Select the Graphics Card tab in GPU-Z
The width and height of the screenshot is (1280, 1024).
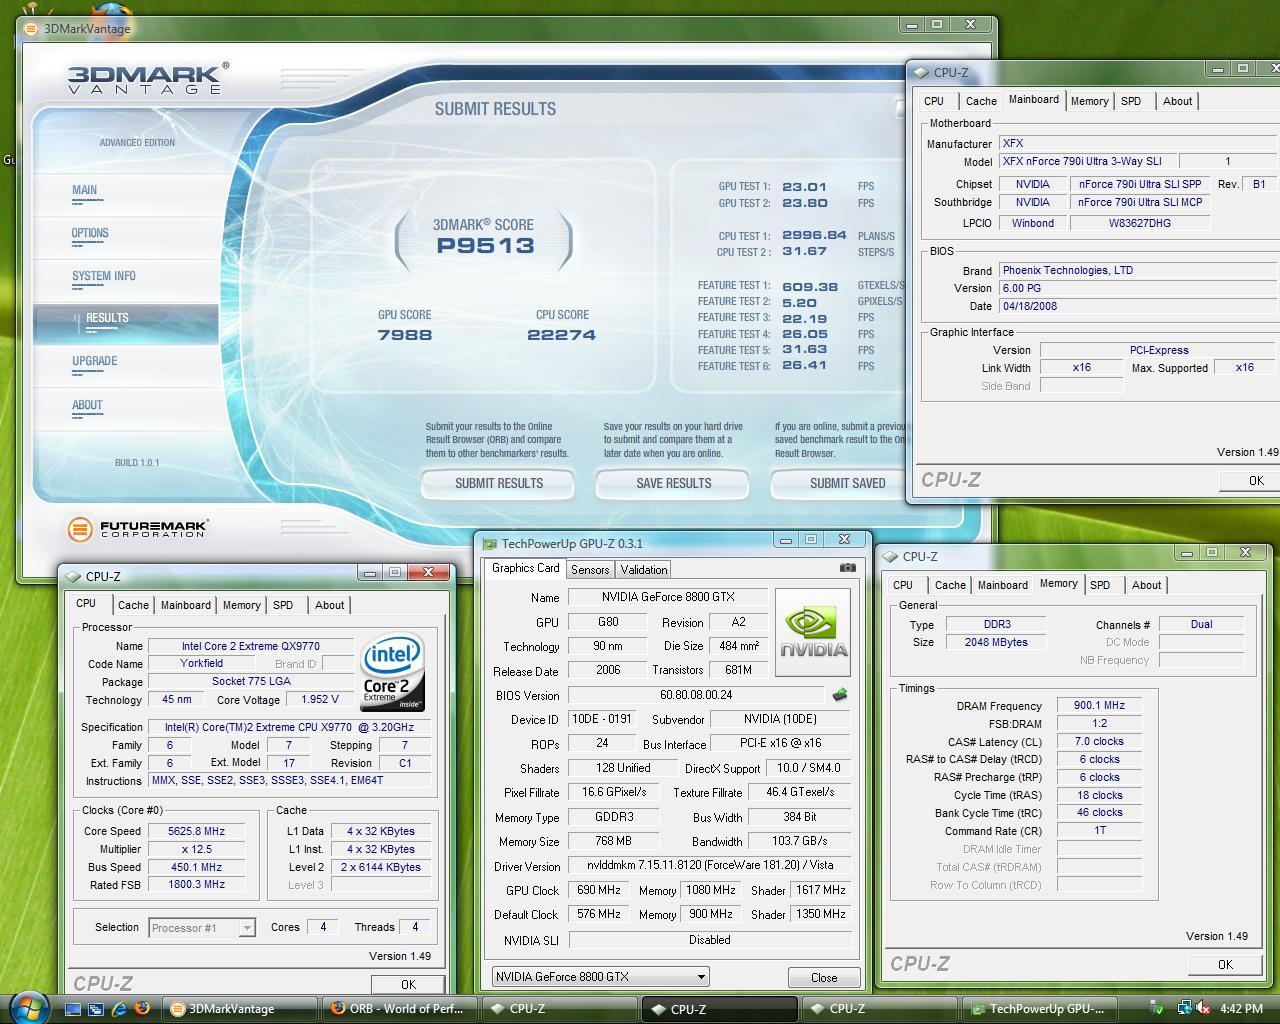click(x=525, y=568)
